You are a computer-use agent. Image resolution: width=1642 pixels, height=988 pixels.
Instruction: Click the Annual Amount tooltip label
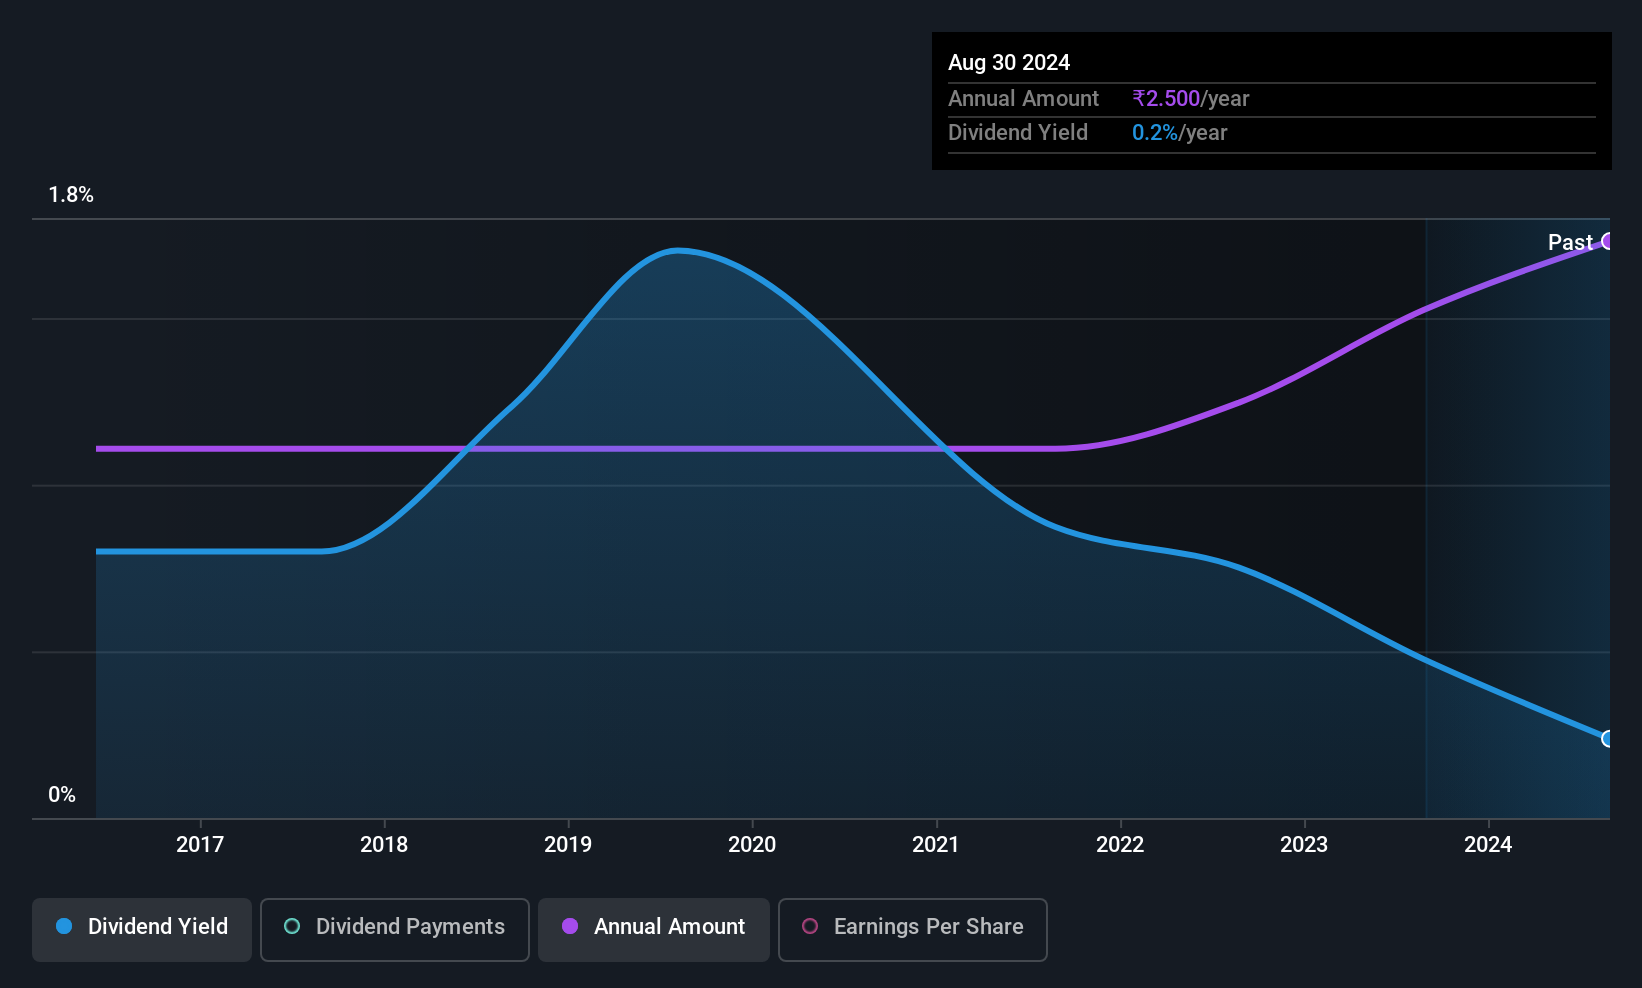point(1023,99)
